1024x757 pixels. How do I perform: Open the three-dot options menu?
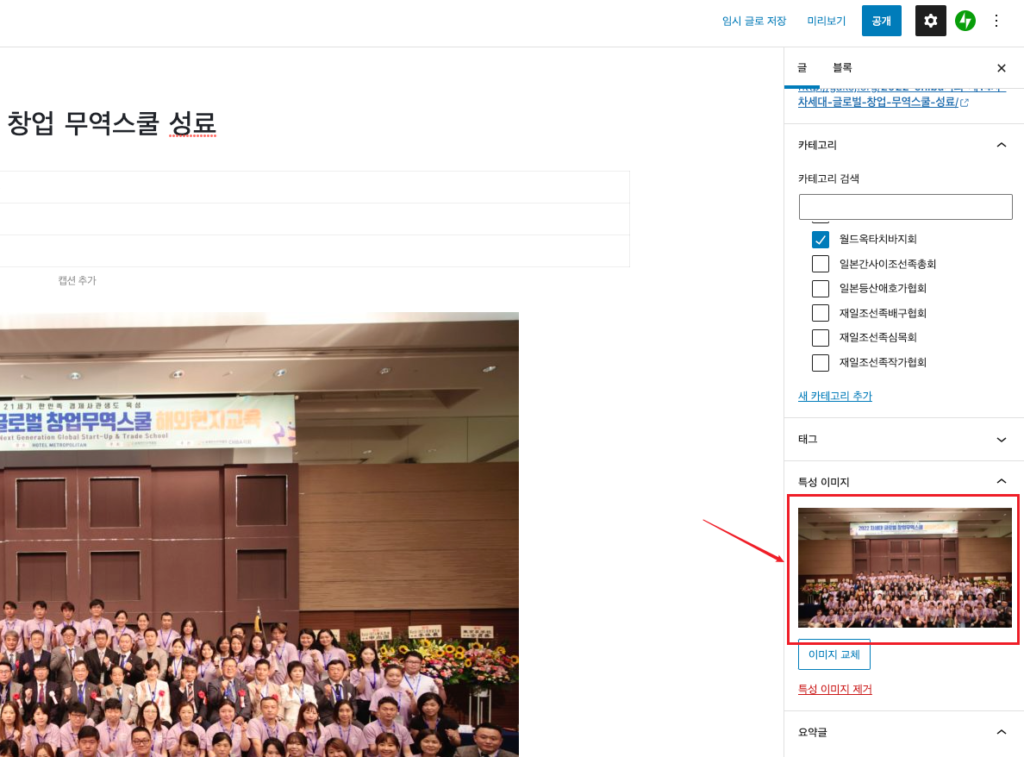coord(996,21)
